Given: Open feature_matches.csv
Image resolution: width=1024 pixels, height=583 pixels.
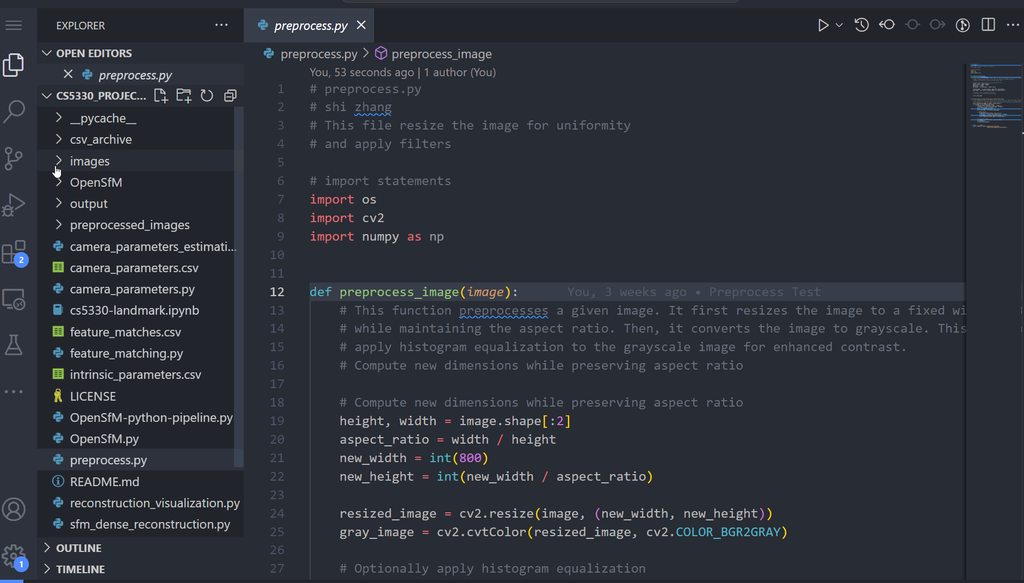Looking at the screenshot, I should tap(125, 332).
